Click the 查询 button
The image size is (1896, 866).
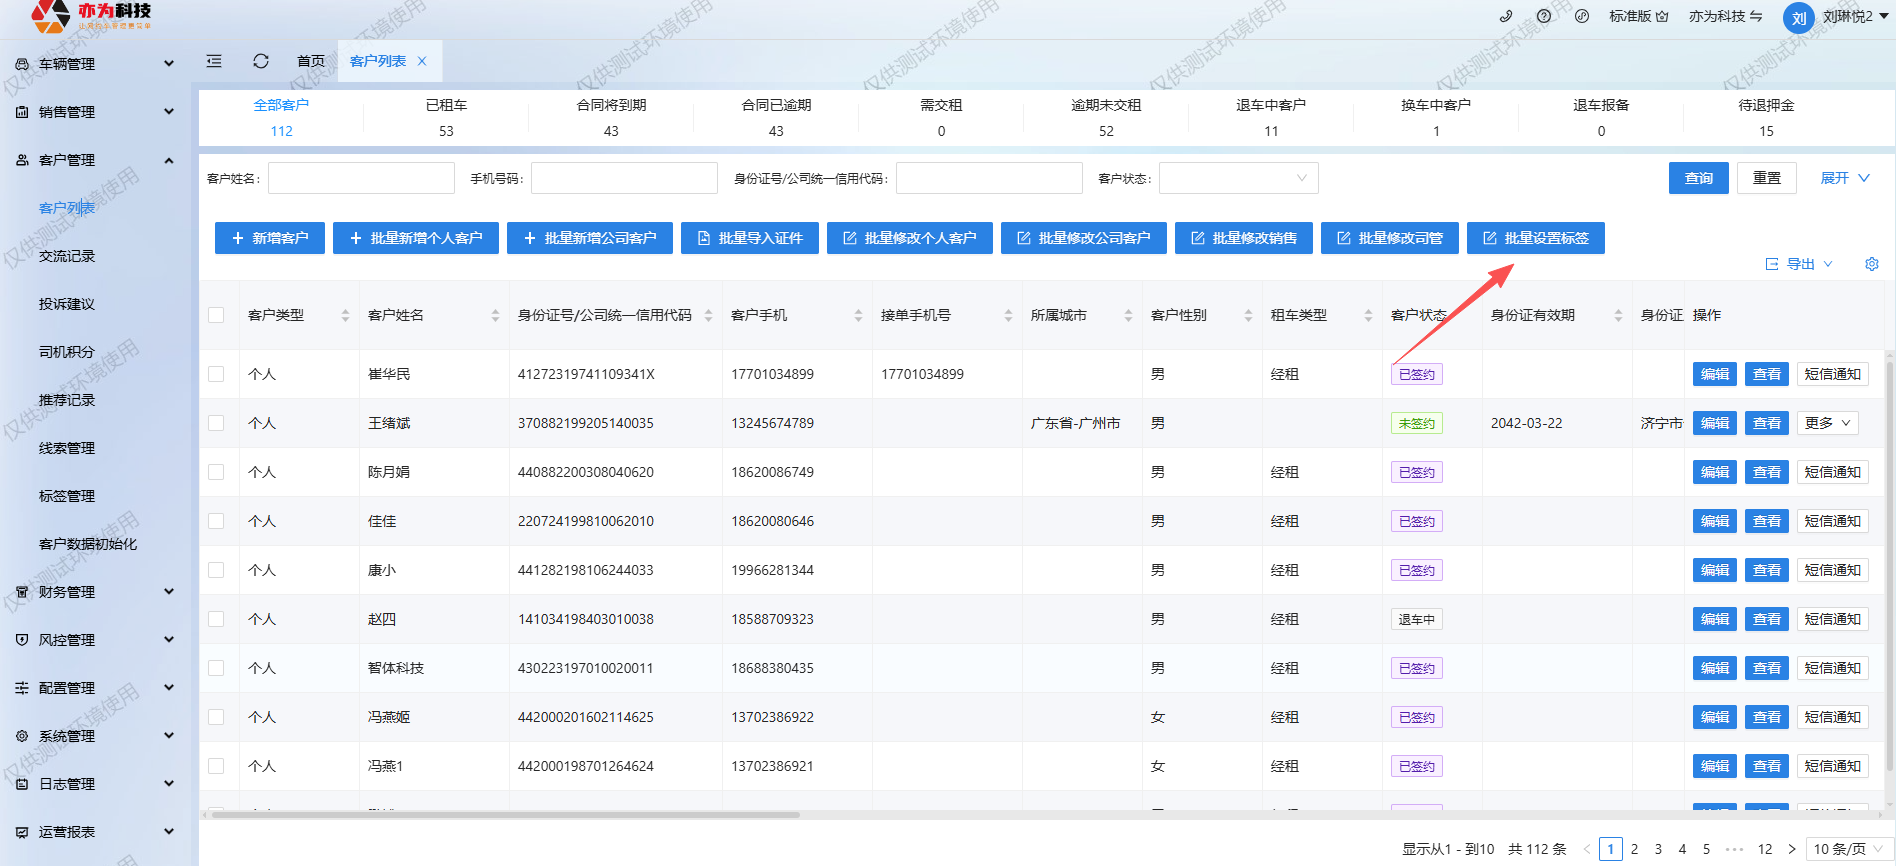pyautogui.click(x=1698, y=178)
